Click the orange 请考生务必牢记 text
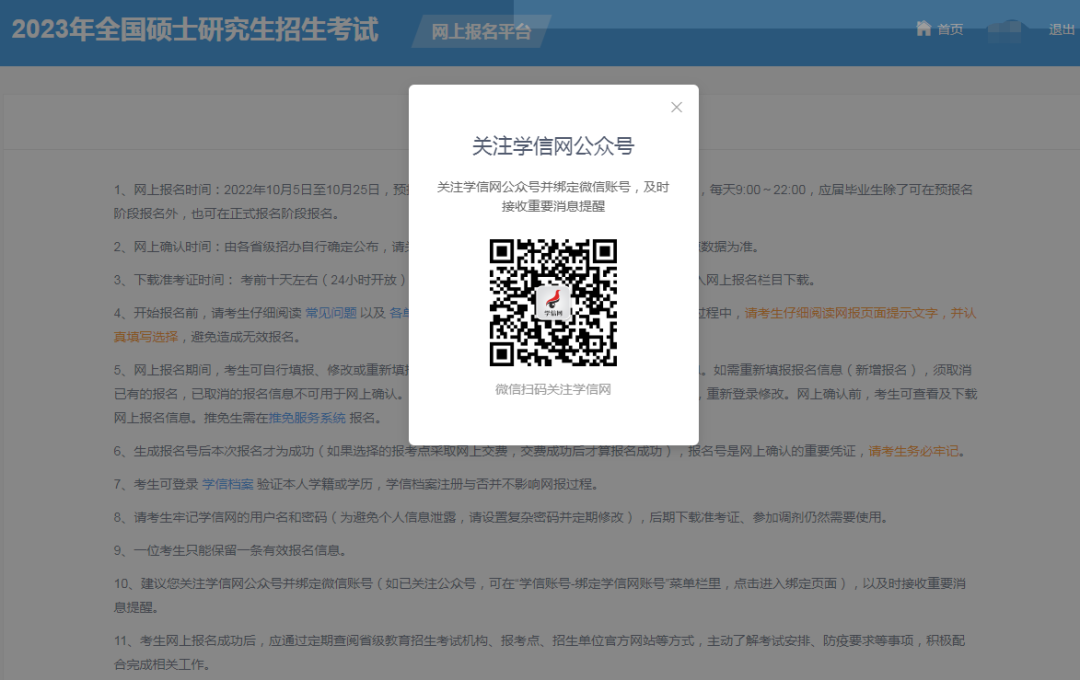Viewport: 1080px width, 680px height. [913, 451]
